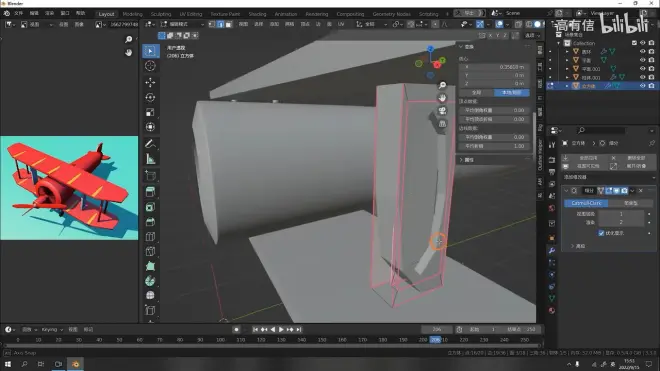660x371 pixels.
Task: Switch to the Layout workspace tab
Action: pos(106,14)
